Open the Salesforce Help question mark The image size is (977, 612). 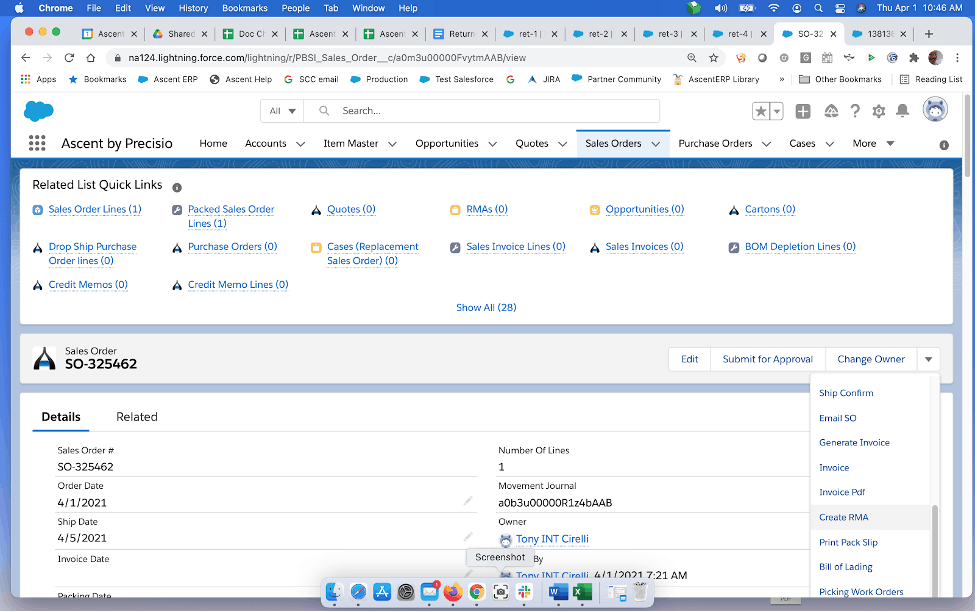[855, 111]
